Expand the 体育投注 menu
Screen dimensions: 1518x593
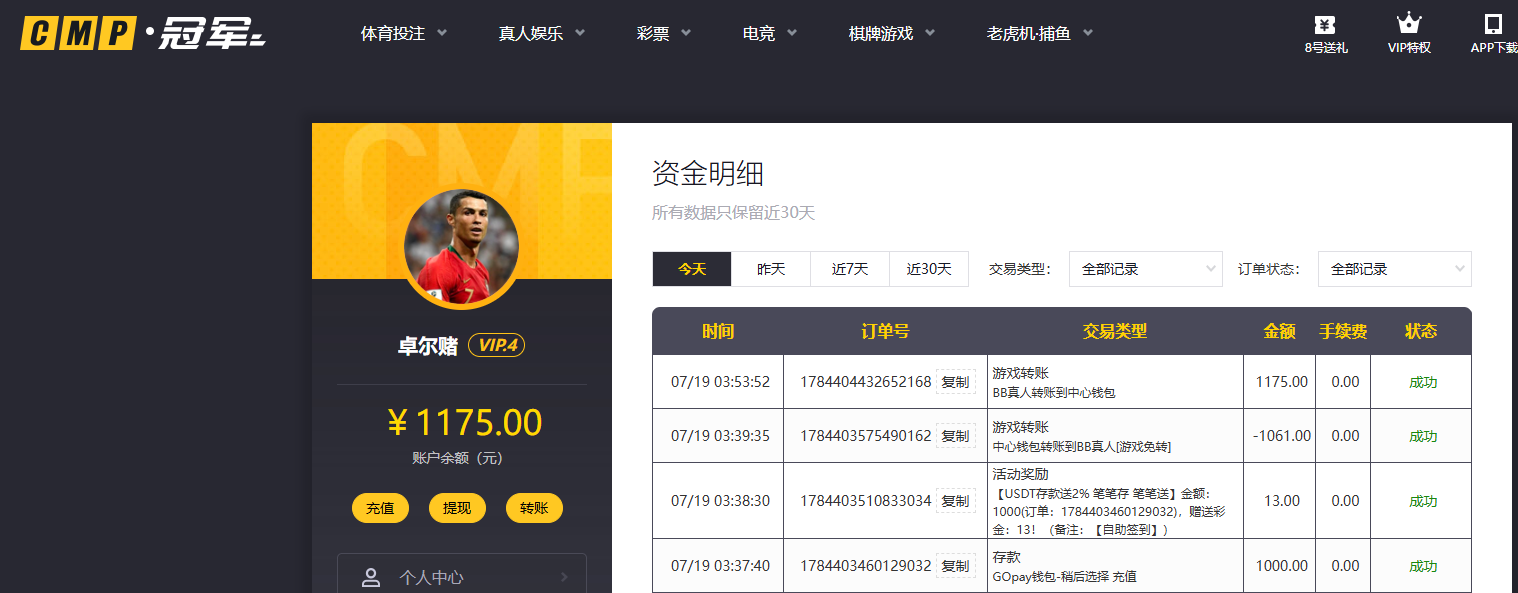point(404,33)
